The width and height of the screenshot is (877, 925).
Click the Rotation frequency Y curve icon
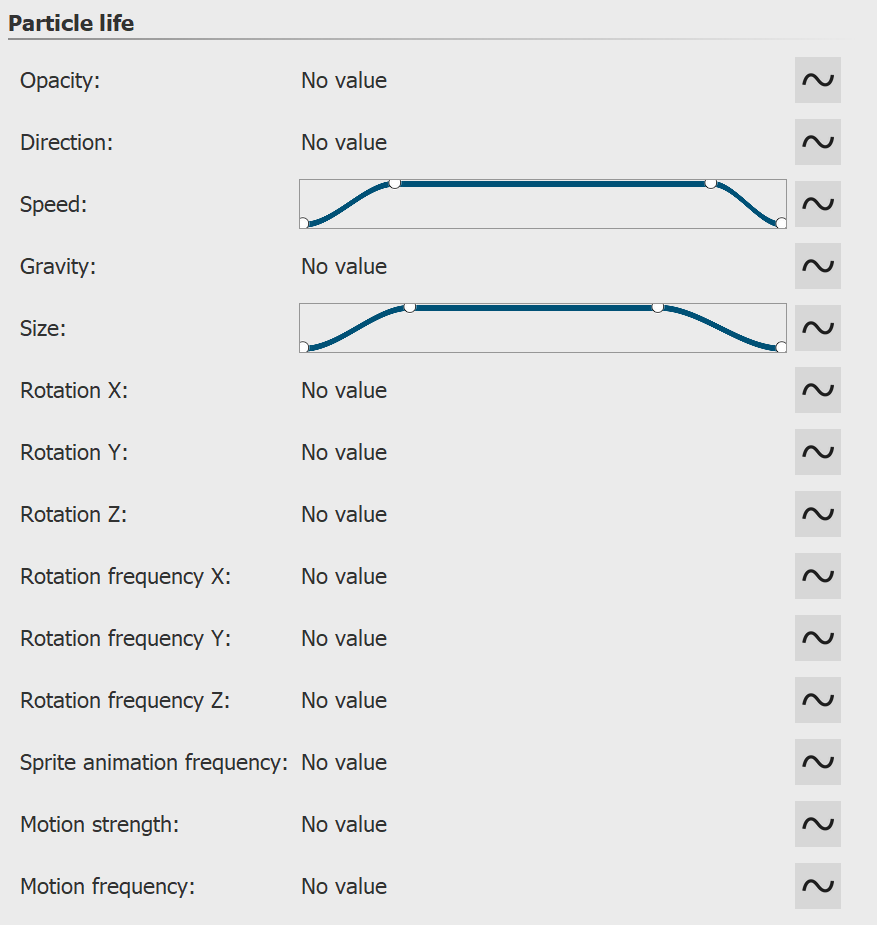click(x=817, y=638)
